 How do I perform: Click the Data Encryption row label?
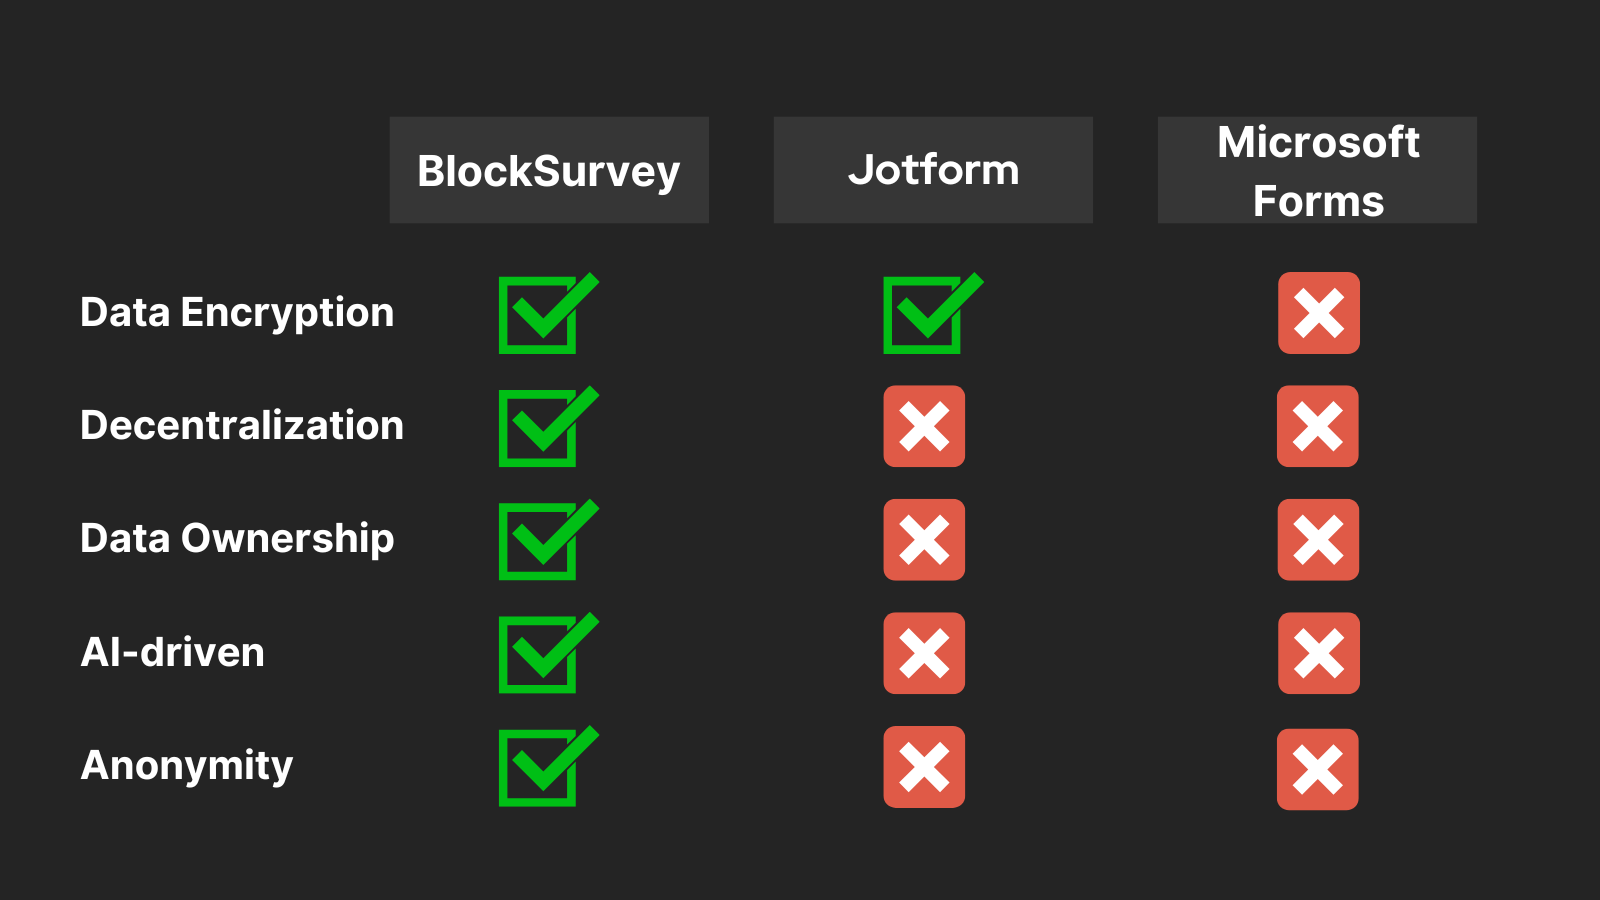pyautogui.click(x=237, y=313)
